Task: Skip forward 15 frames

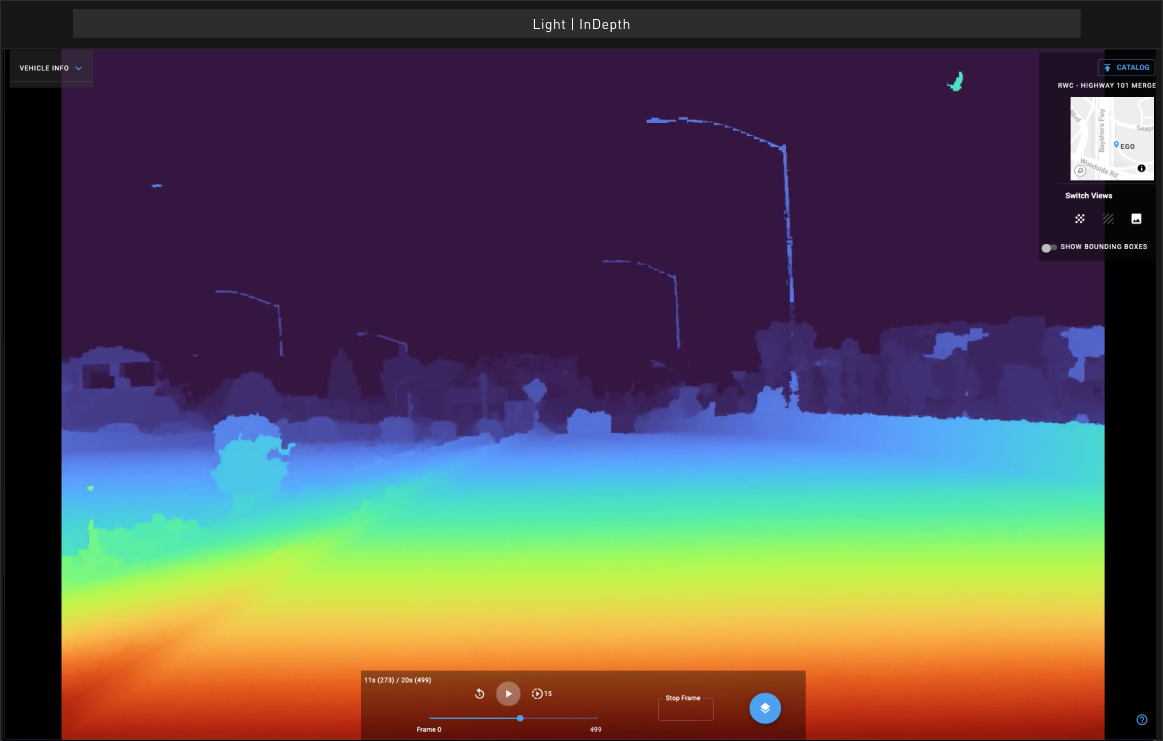Action: pyautogui.click(x=539, y=693)
